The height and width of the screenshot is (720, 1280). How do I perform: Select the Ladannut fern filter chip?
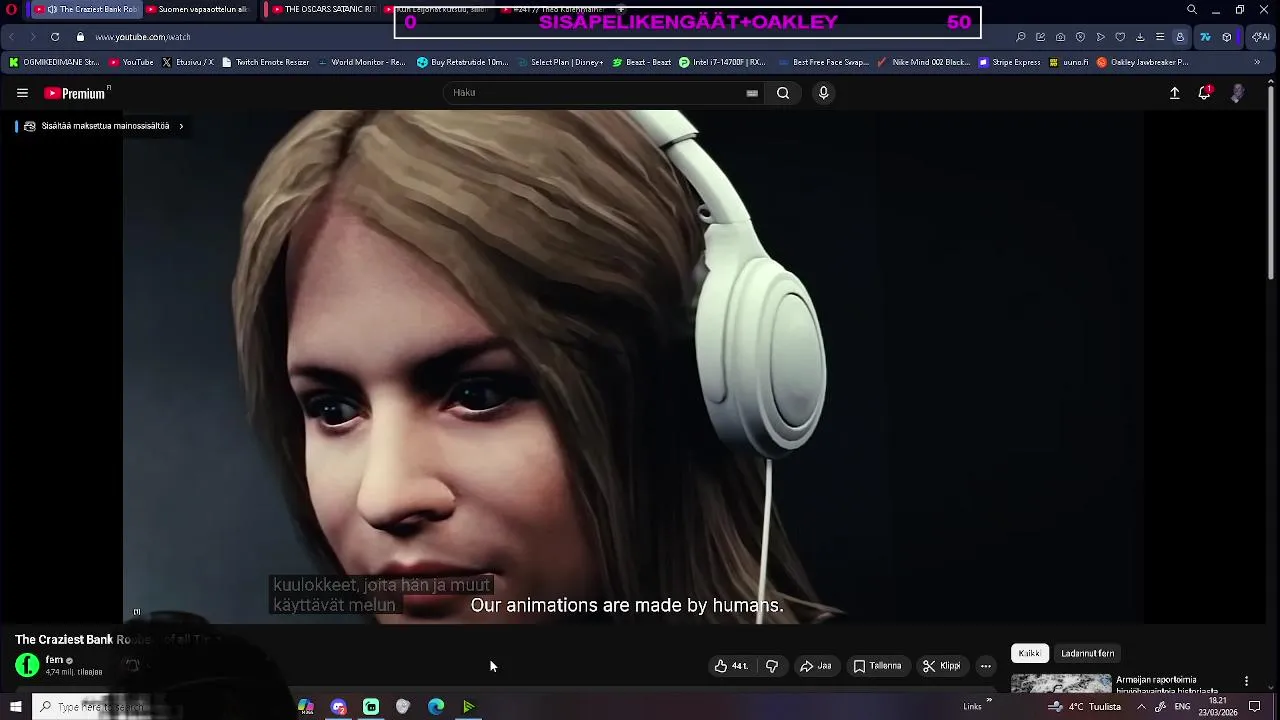coord(1087,653)
